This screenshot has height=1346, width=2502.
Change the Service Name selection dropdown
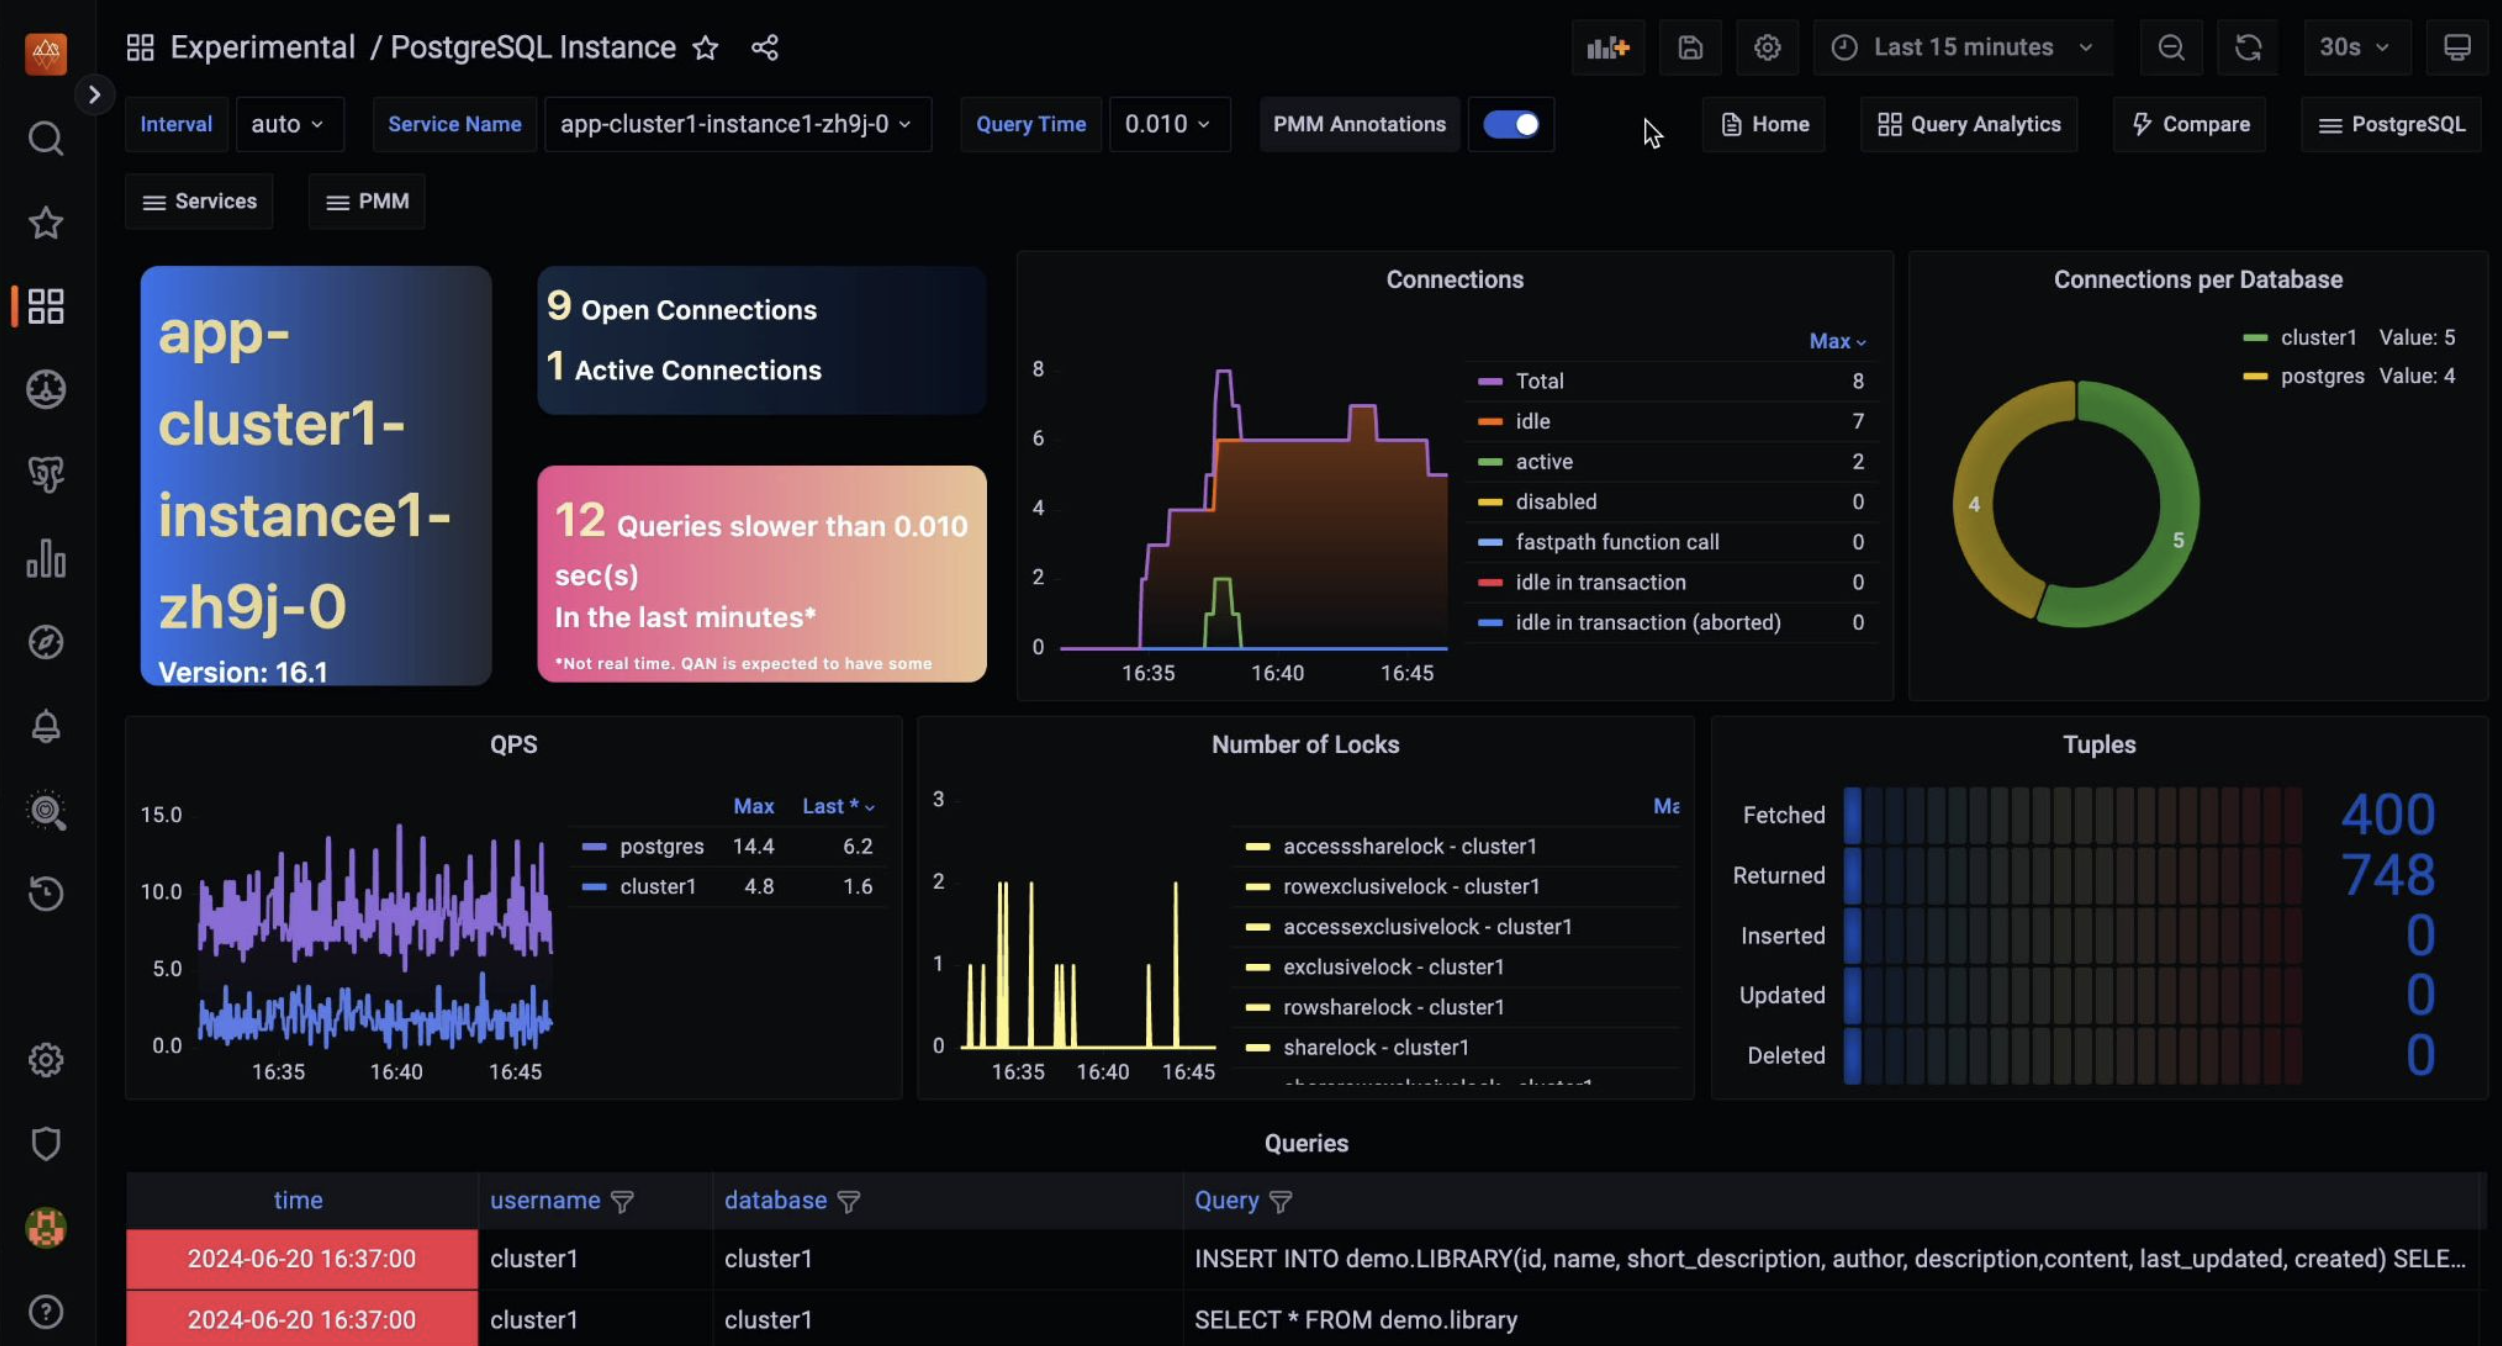click(737, 124)
